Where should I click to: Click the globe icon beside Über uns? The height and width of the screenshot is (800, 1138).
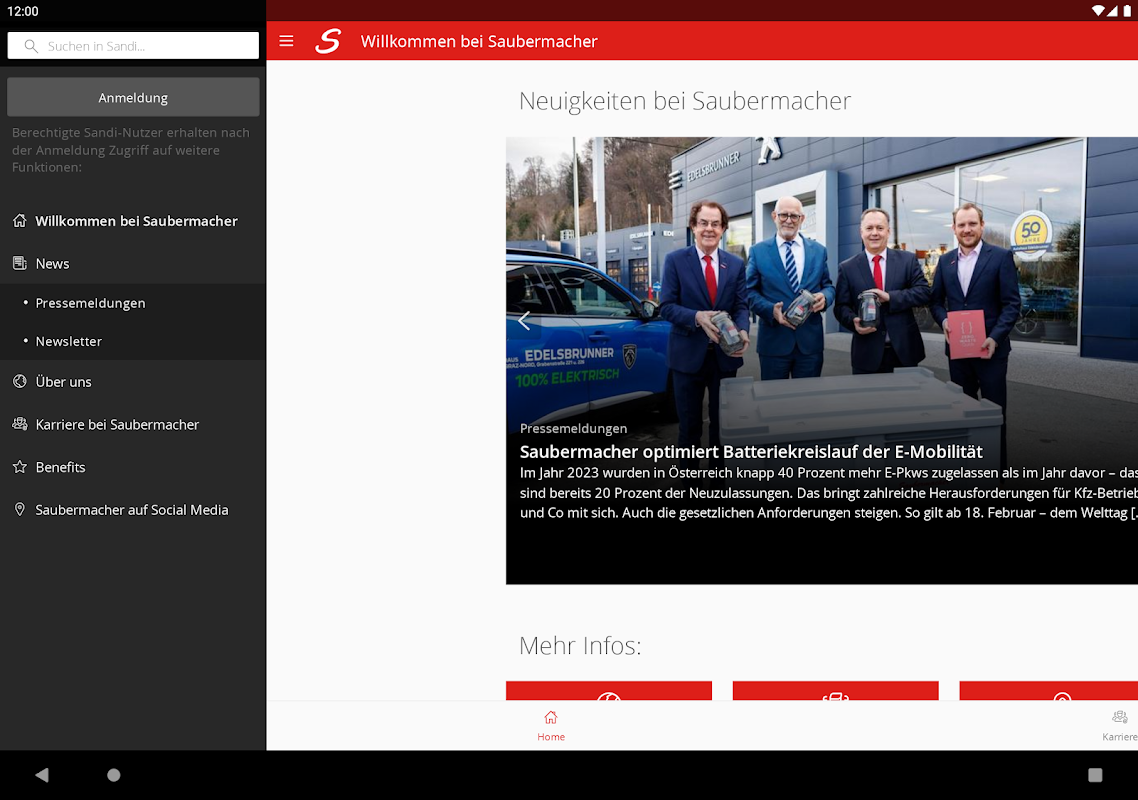coord(20,381)
